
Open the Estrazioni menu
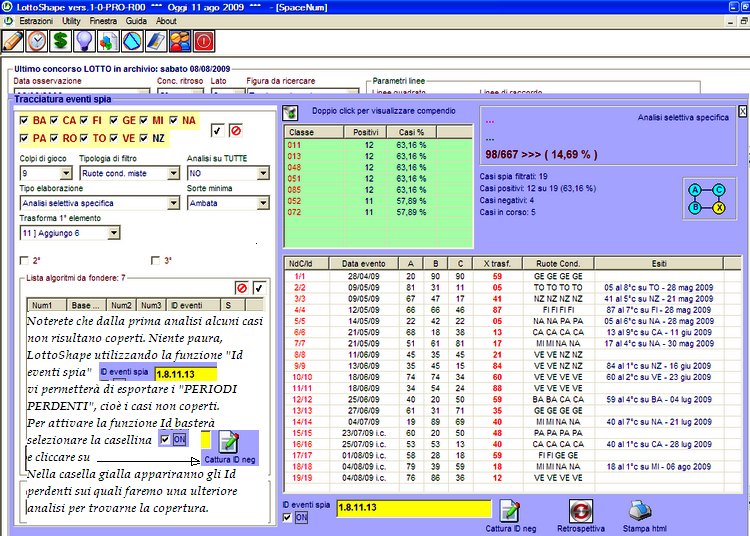point(36,21)
